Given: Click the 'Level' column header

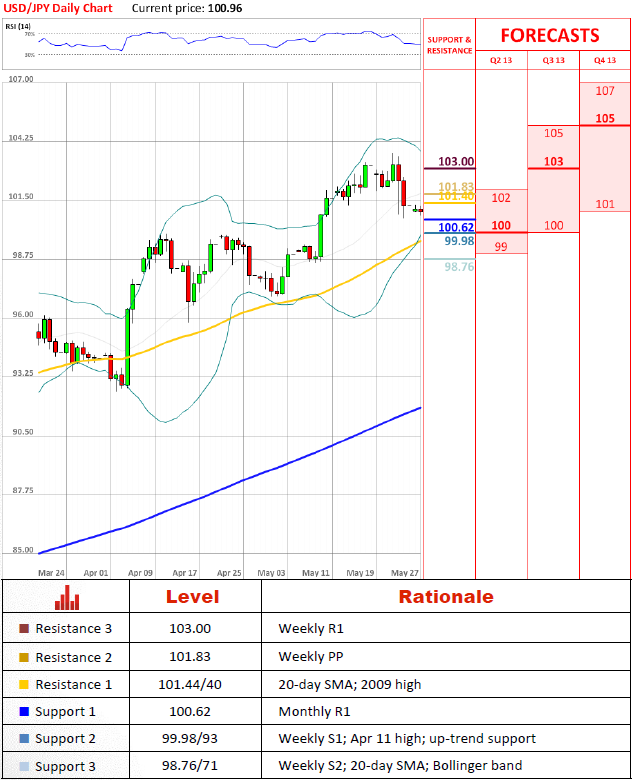Looking at the screenshot, I should [x=193, y=596].
